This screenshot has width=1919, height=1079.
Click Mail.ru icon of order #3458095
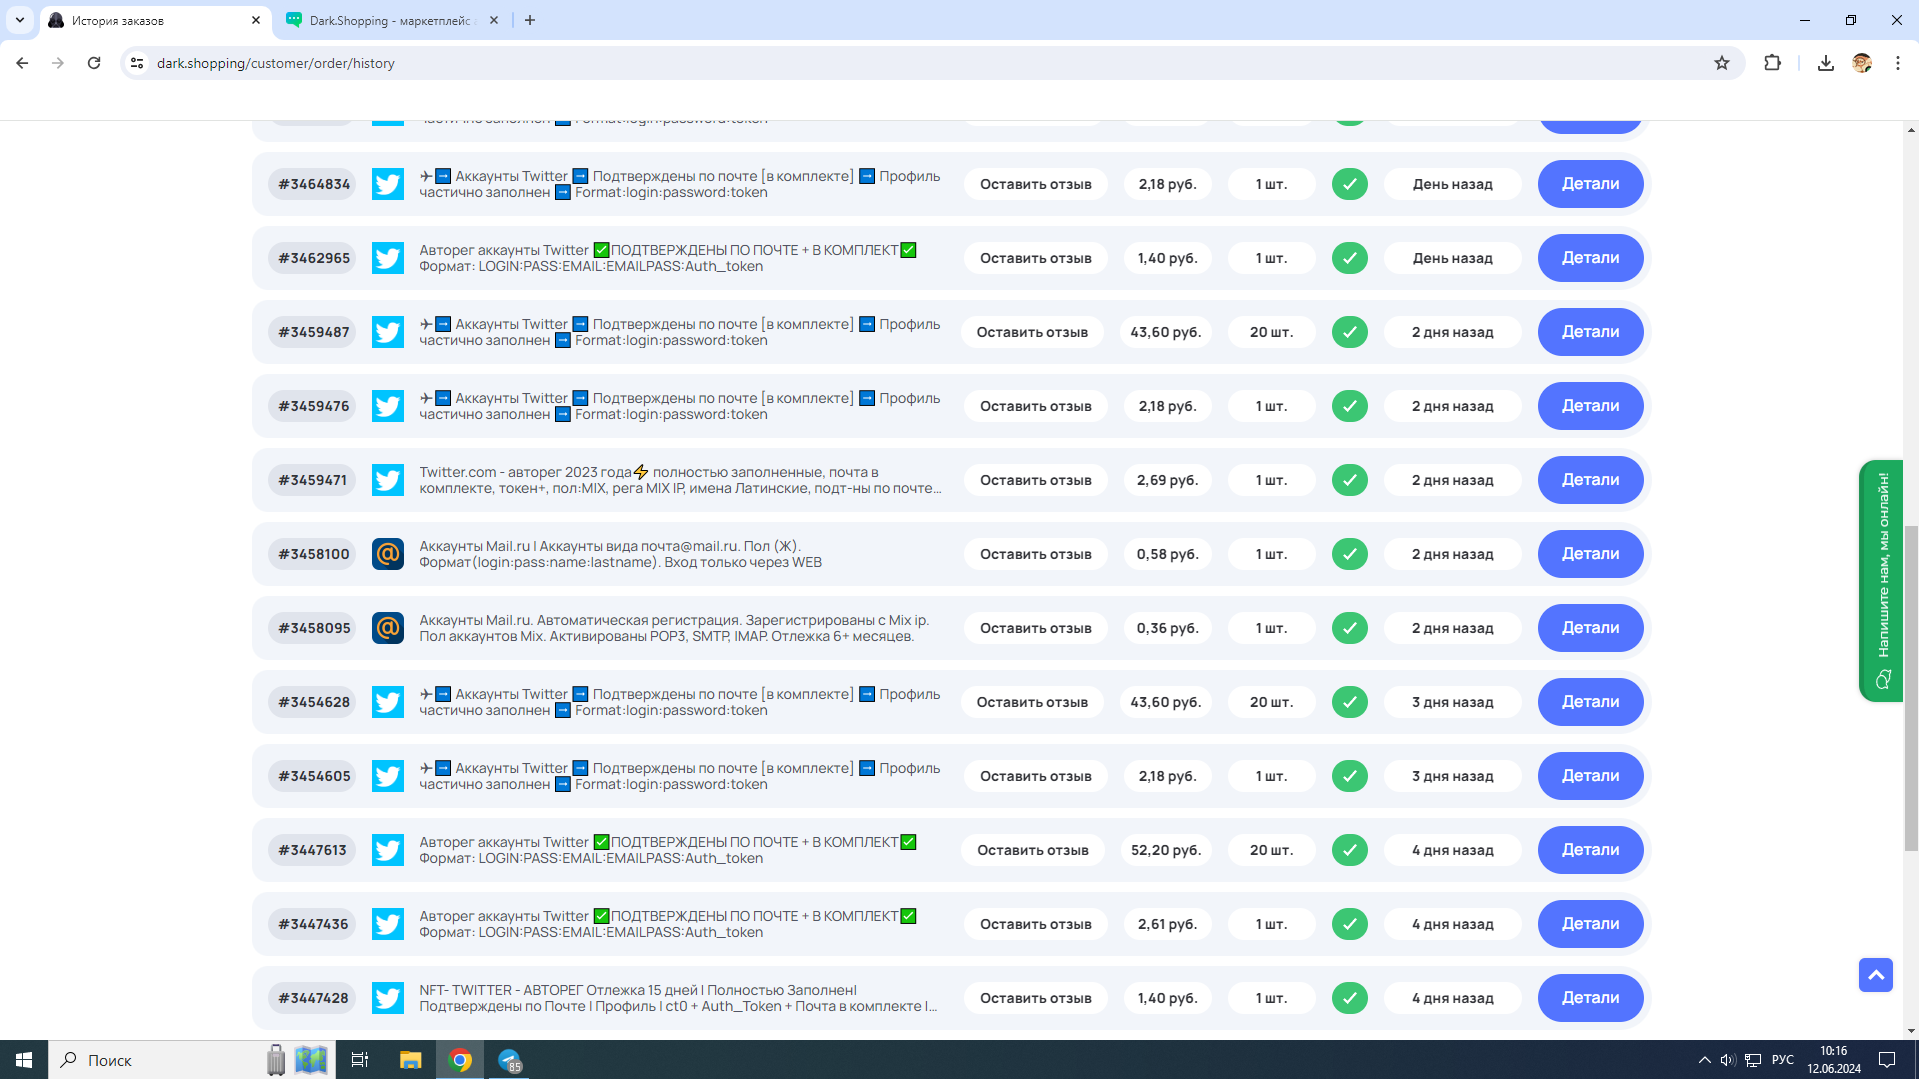388,628
